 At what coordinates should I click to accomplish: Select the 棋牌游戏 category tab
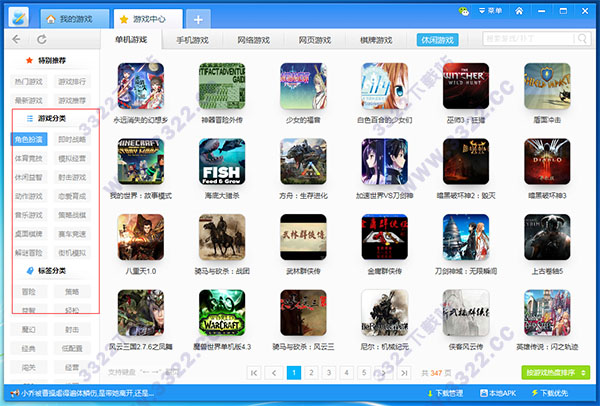376,40
